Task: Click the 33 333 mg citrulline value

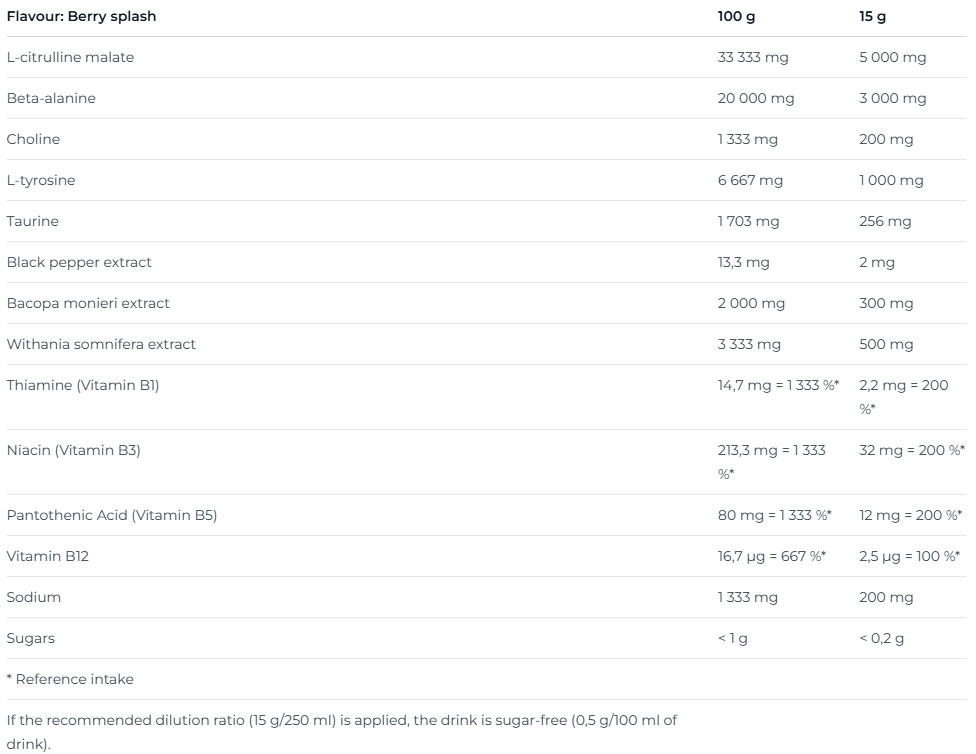Action: coord(753,57)
